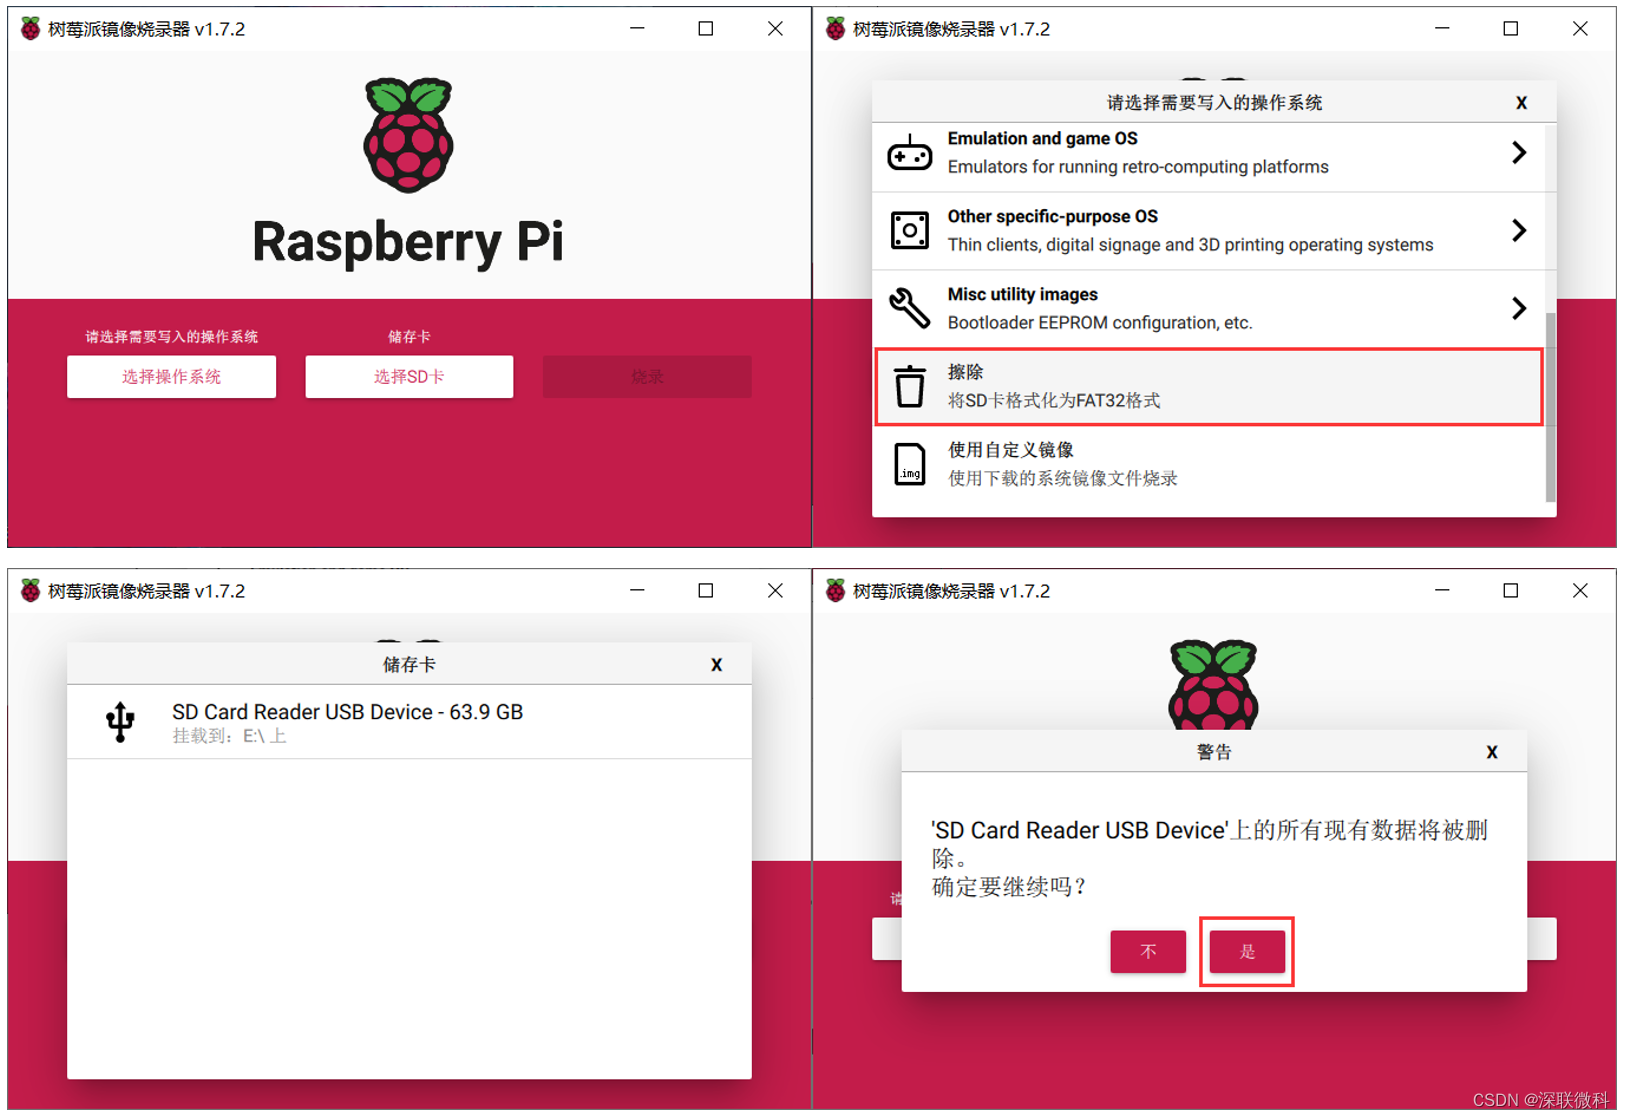Click raspberry app icon in bottom-right title bar

[x=835, y=591]
